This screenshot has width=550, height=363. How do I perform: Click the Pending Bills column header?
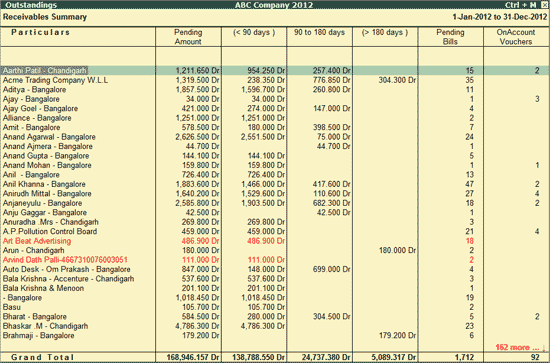450,37
